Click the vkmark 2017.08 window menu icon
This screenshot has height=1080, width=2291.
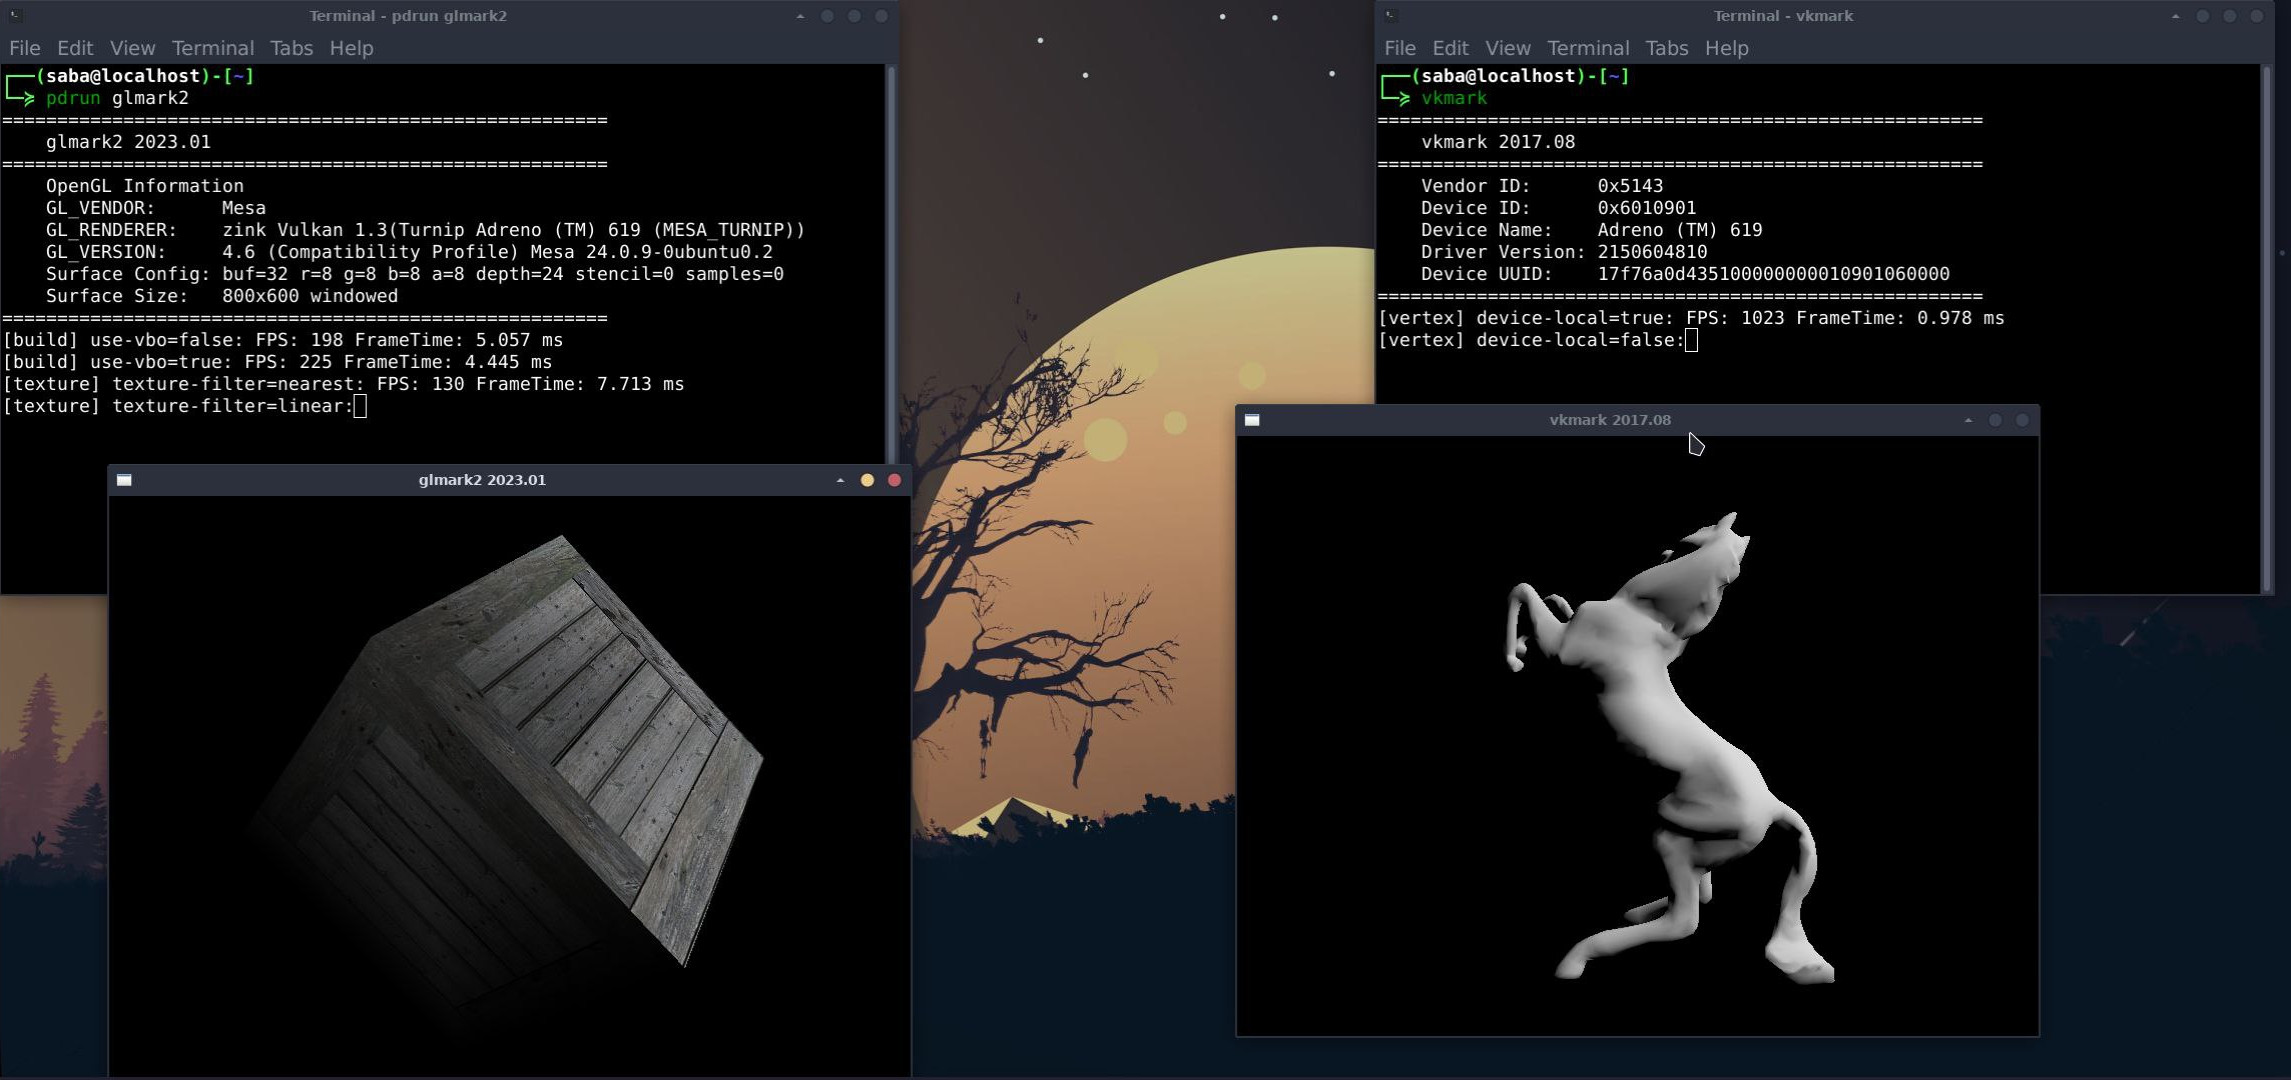click(1252, 420)
